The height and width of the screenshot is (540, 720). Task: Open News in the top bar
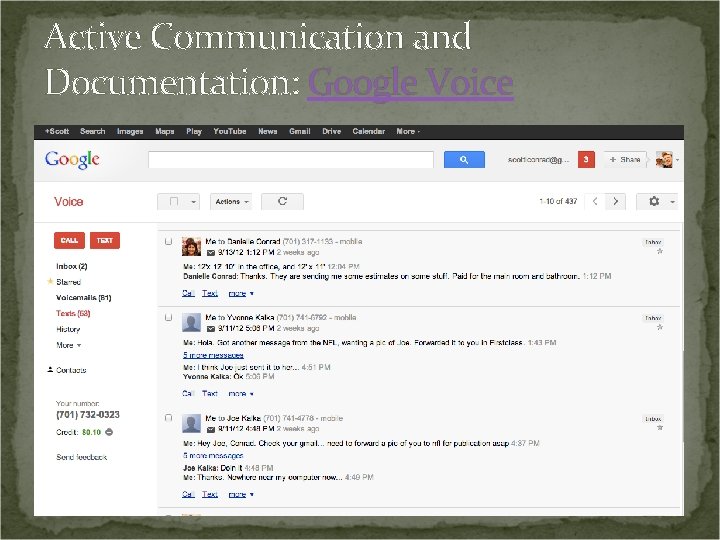click(267, 131)
